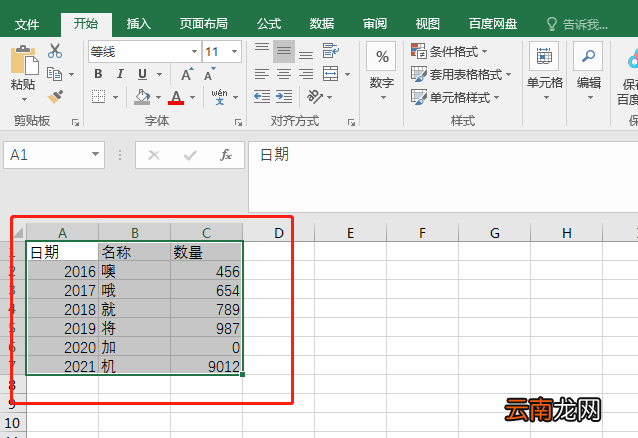
Task: Open 单元格样式 cell styles menu
Action: (455, 97)
